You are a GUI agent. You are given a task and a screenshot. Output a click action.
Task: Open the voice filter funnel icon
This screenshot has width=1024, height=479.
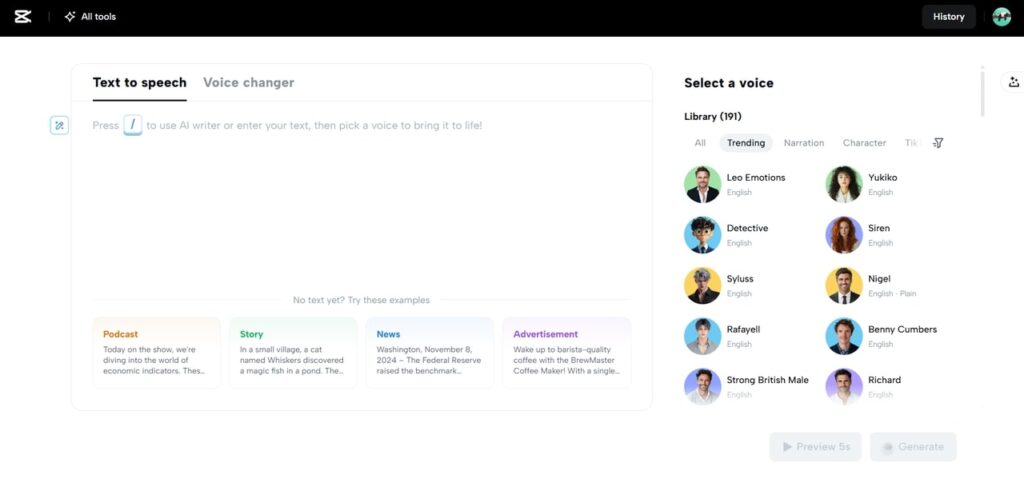pyautogui.click(x=938, y=143)
